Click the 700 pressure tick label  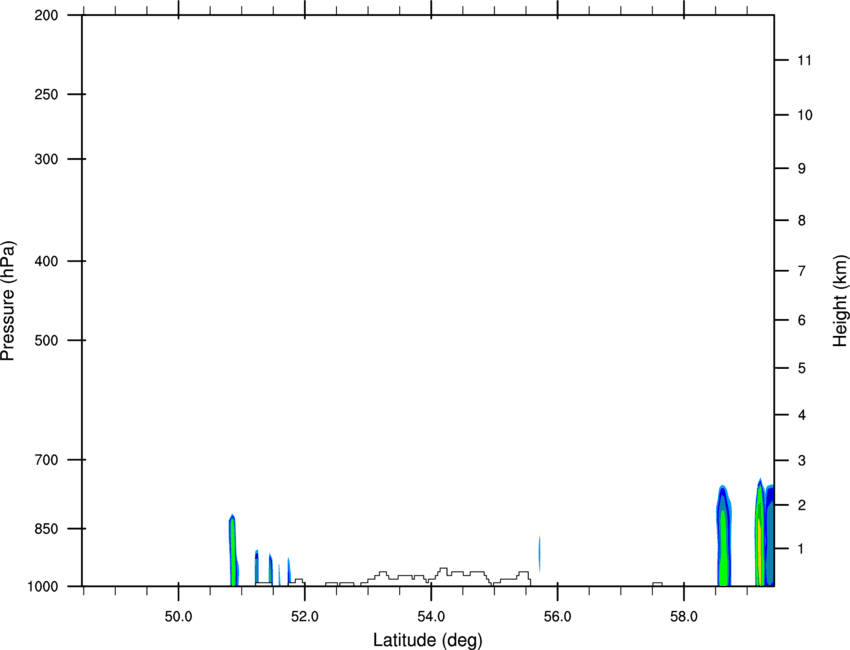click(46, 460)
